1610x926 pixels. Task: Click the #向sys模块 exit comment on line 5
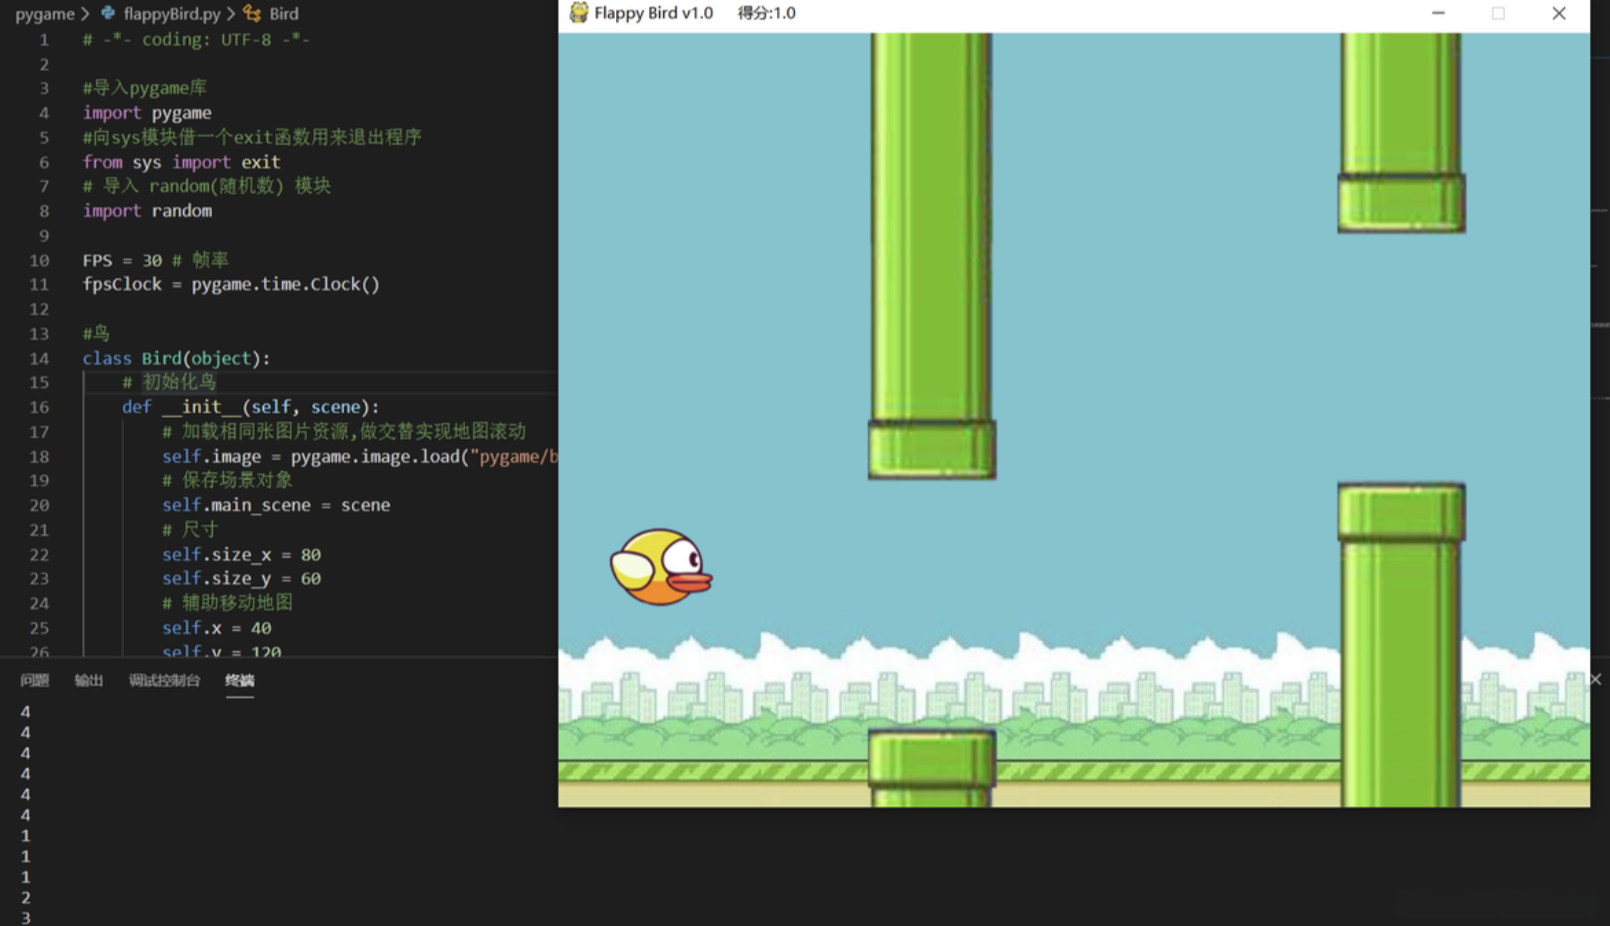tap(252, 137)
